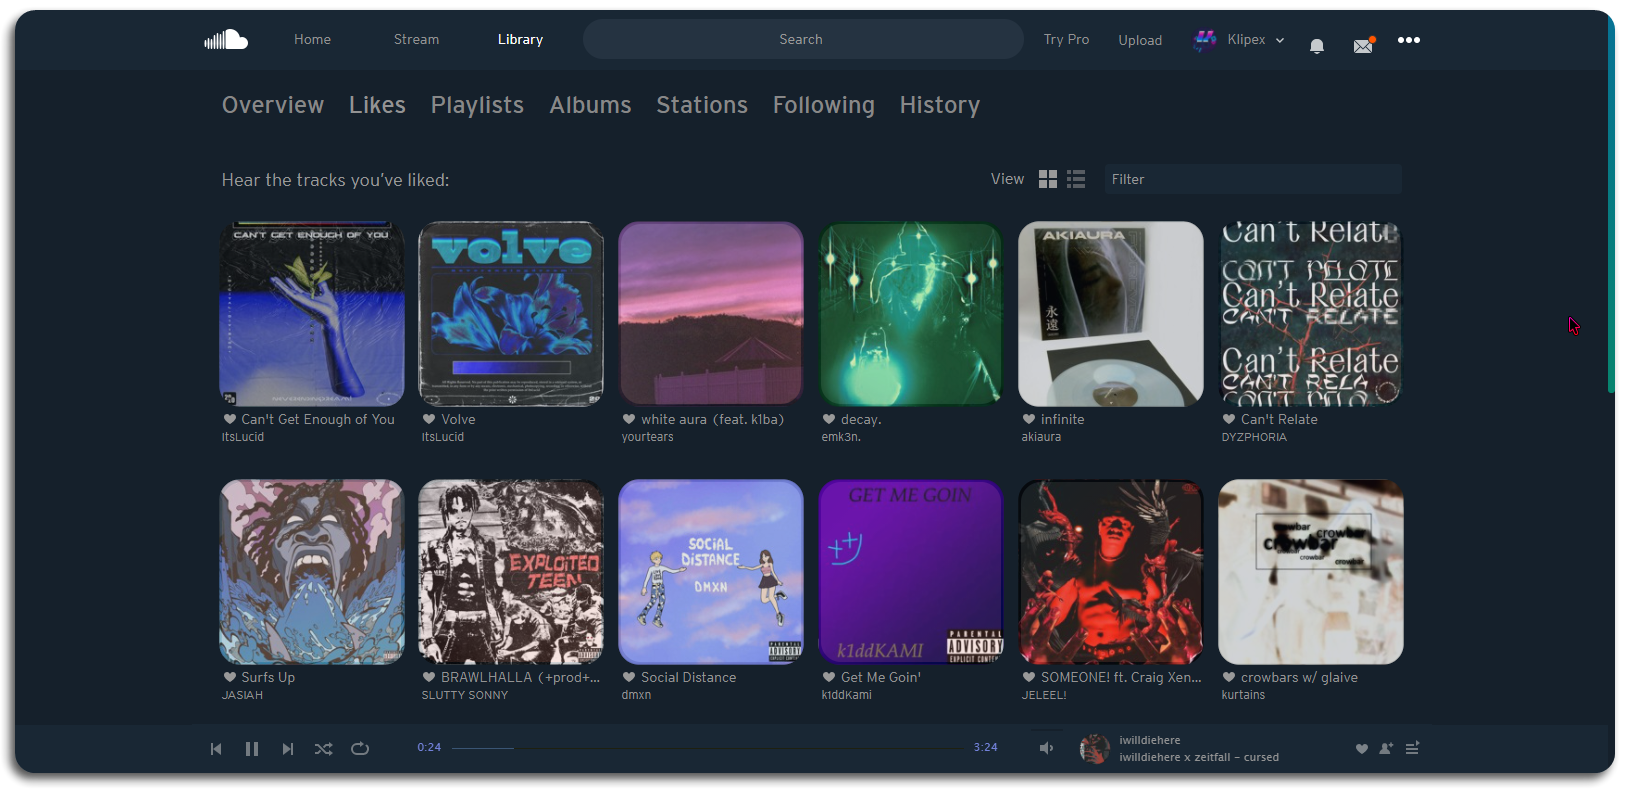Open the decay. cover artwork
Viewport: 1625px width, 789px height.
tap(911, 314)
